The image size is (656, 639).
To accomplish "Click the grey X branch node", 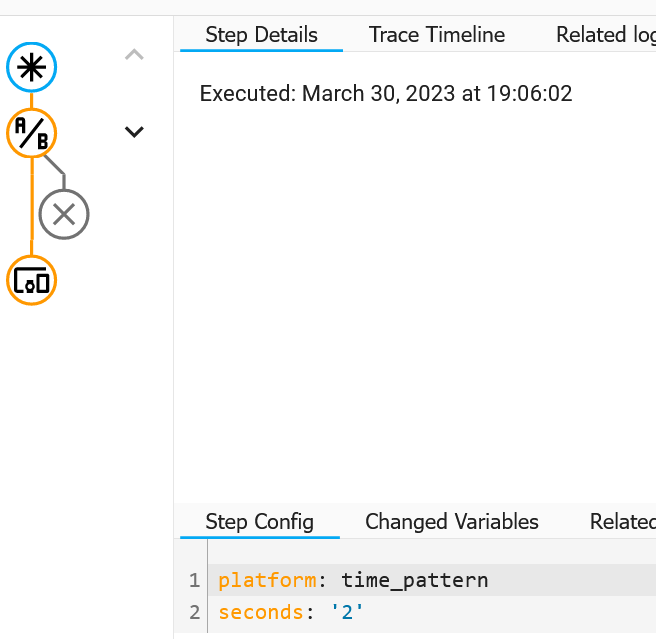I will 64,214.
